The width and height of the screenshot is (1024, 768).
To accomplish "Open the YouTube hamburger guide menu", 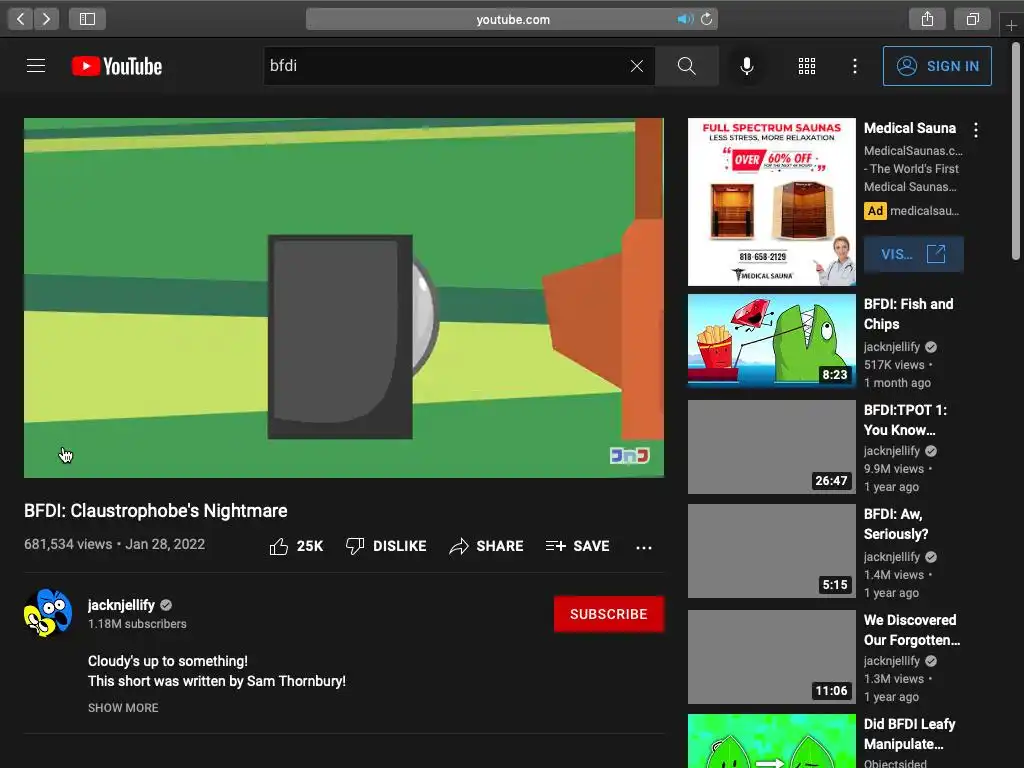I will 36,66.
